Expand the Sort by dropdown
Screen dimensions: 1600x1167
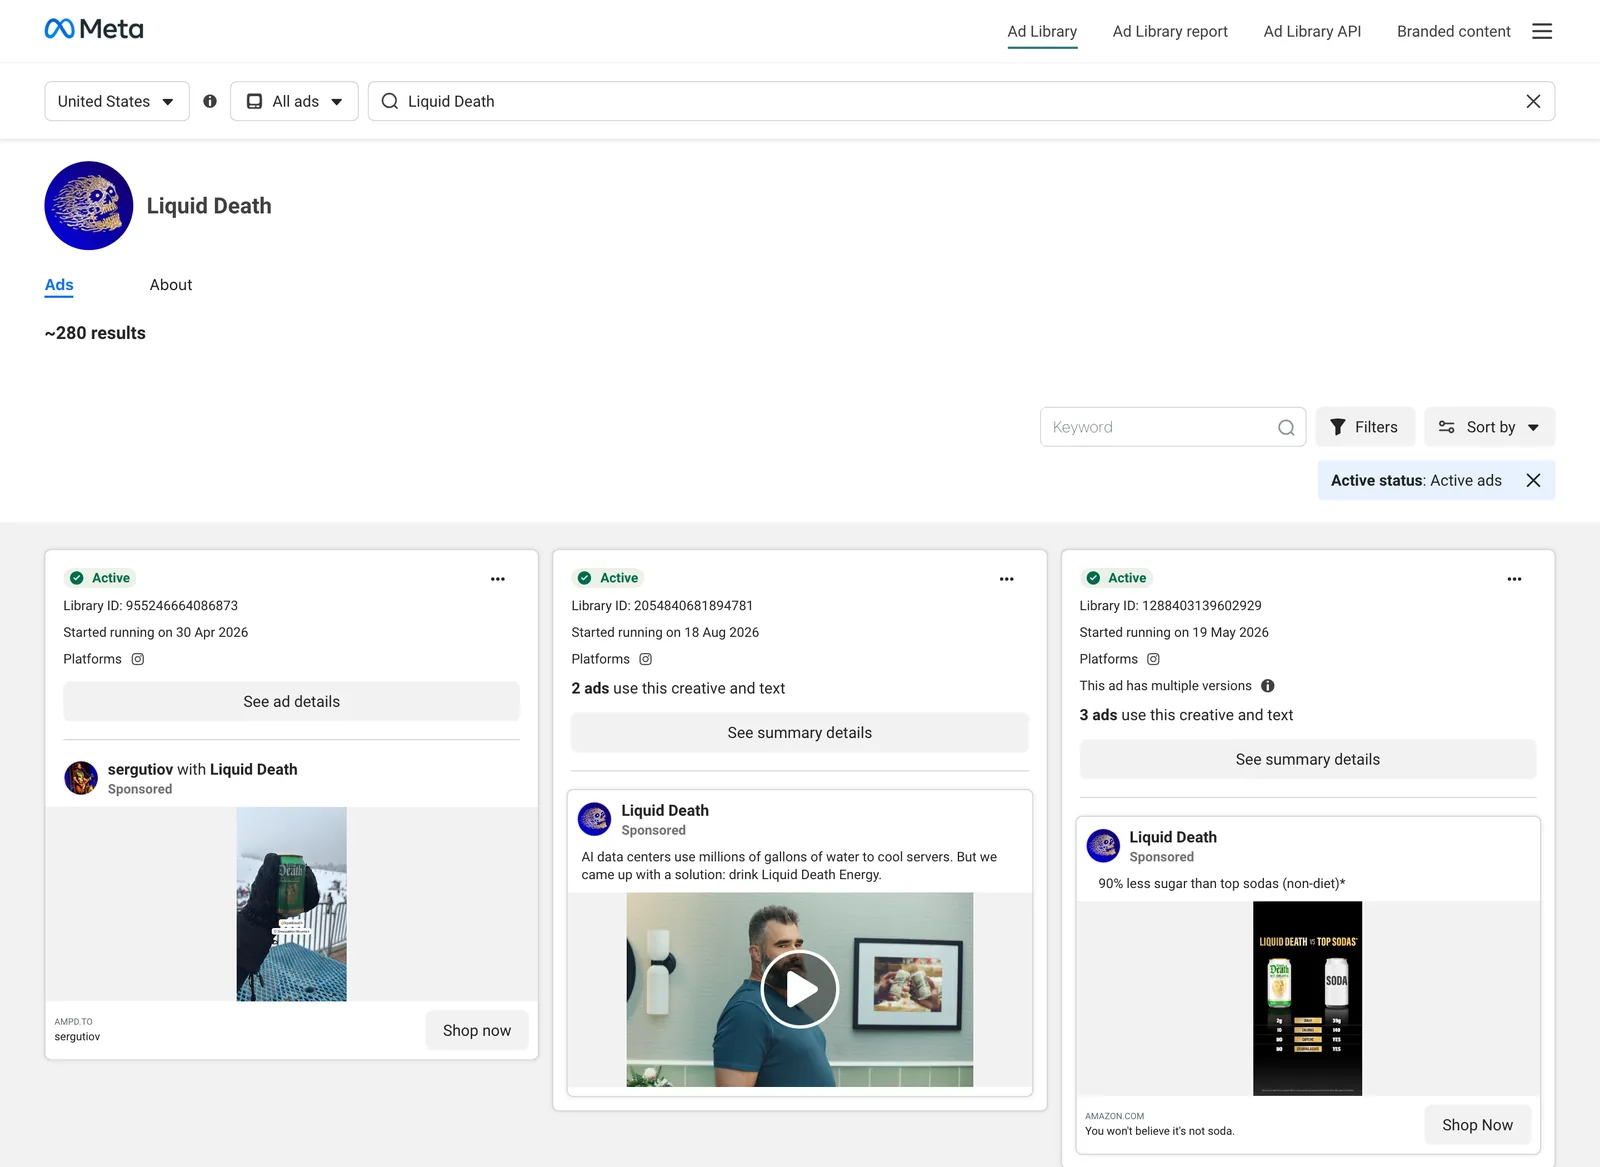point(1490,427)
